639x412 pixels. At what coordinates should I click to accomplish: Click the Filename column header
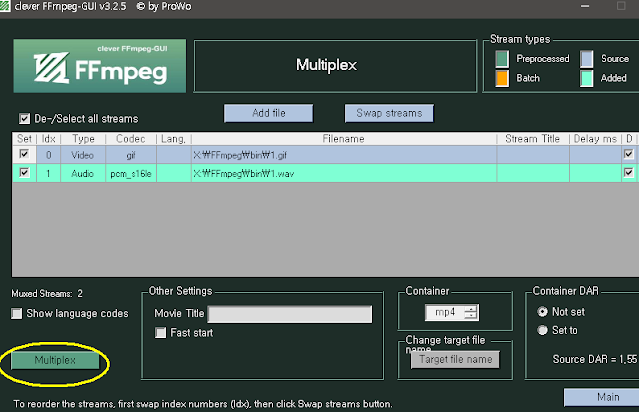tap(344, 139)
